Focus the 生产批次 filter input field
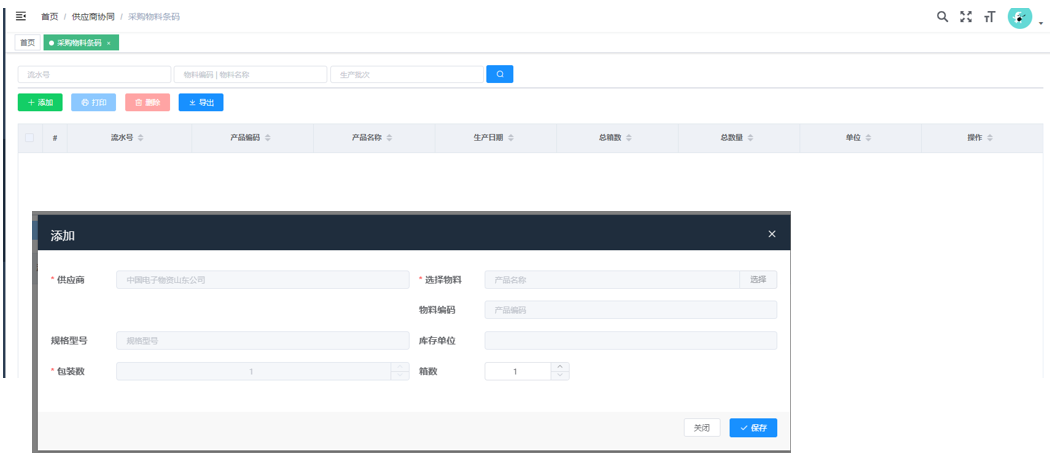 407,74
